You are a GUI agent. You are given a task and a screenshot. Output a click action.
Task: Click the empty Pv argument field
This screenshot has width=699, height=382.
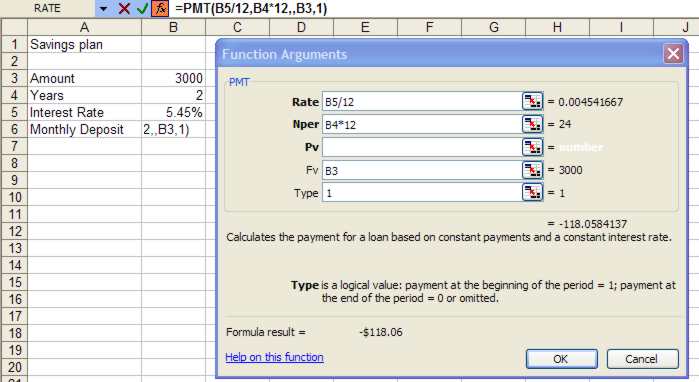pyautogui.click(x=421, y=147)
